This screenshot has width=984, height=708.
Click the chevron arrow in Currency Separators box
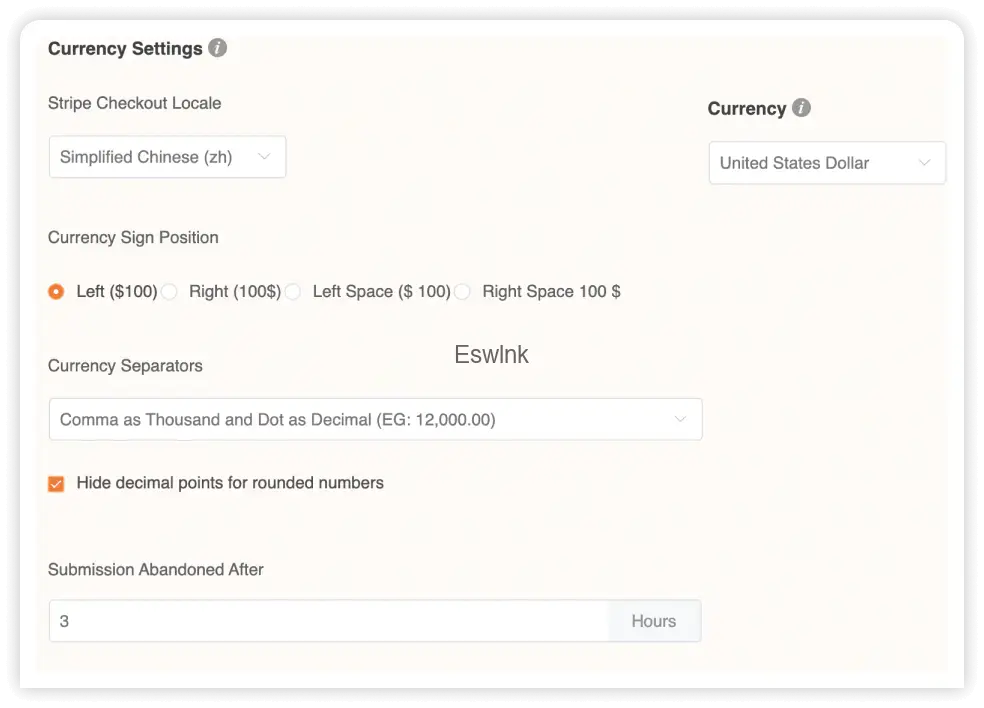(x=680, y=419)
